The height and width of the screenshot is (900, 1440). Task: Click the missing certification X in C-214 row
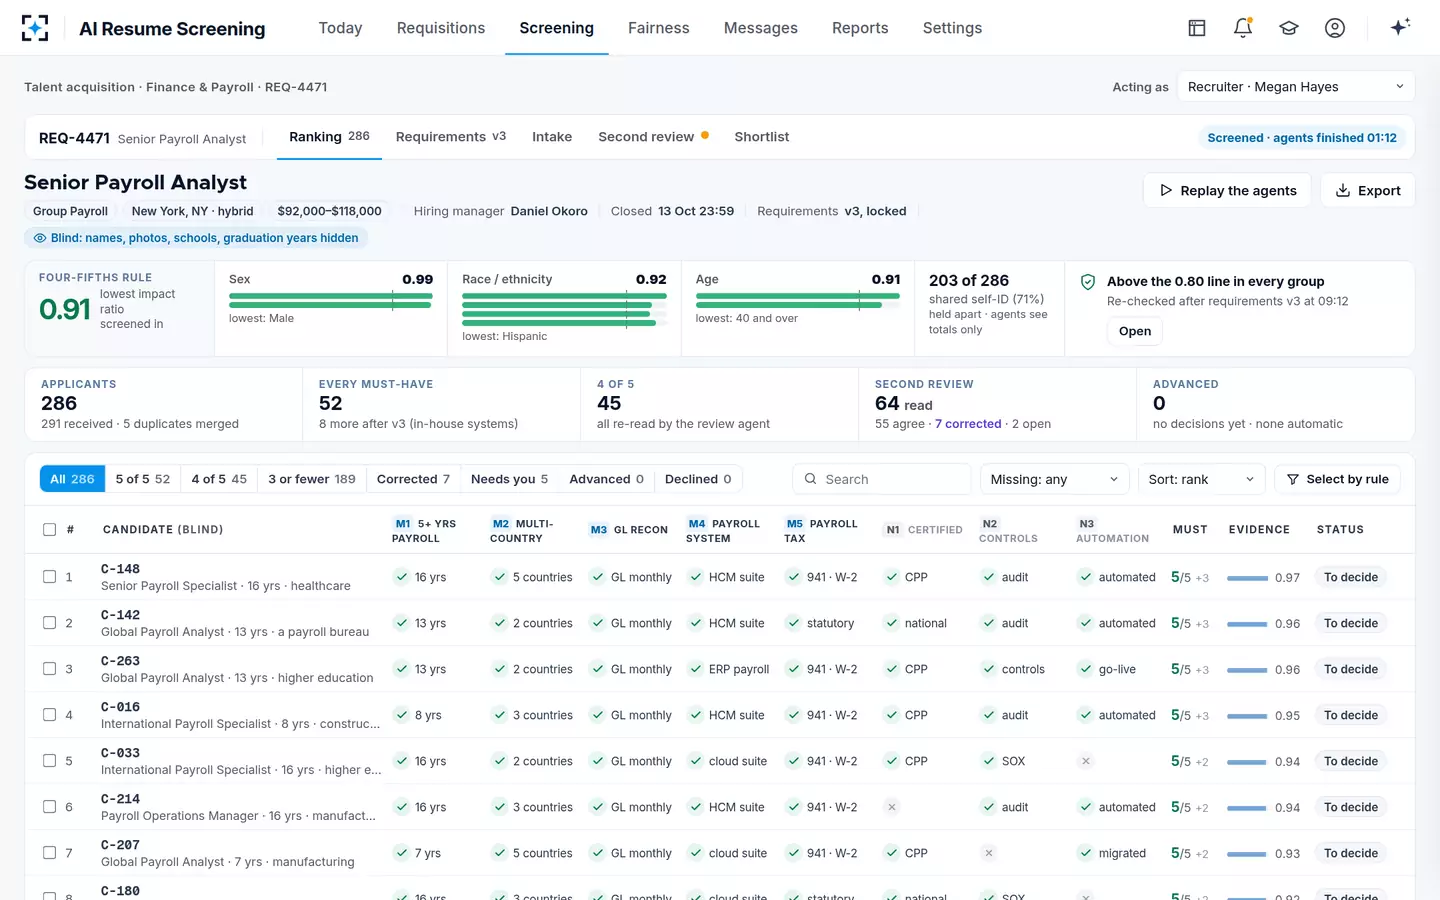point(892,807)
